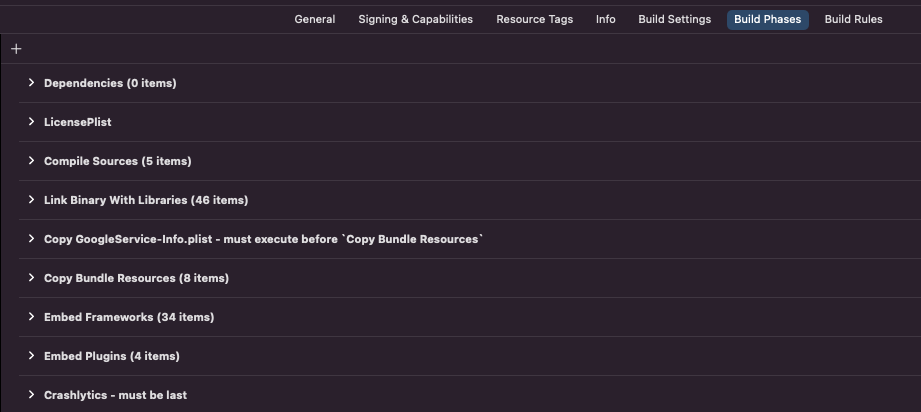The height and width of the screenshot is (412, 921).
Task: Expand Copy Bundle Resources chevron
Action: pos(31,277)
